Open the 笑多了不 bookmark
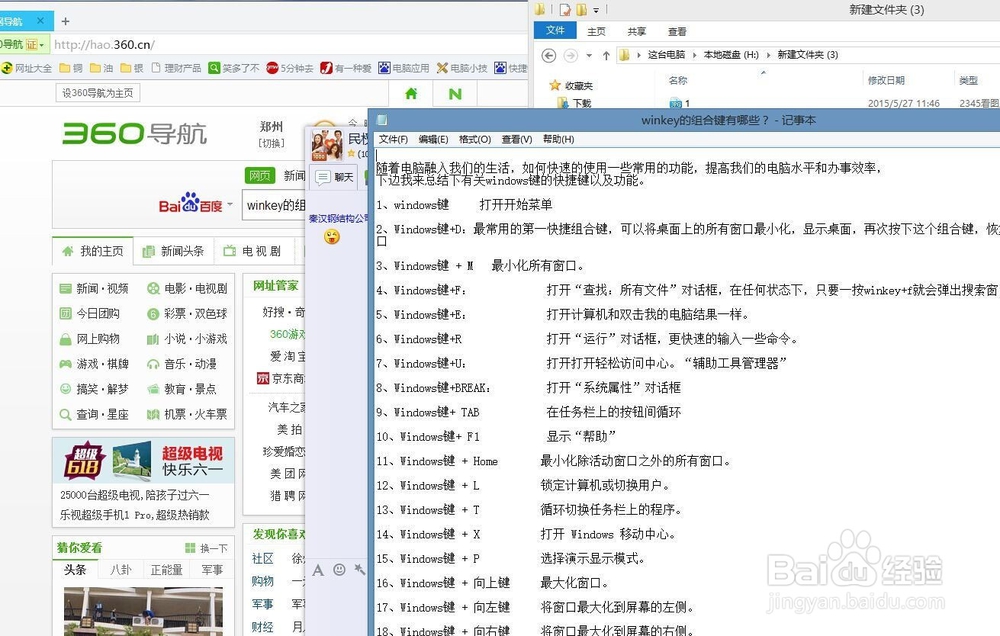 [234, 68]
